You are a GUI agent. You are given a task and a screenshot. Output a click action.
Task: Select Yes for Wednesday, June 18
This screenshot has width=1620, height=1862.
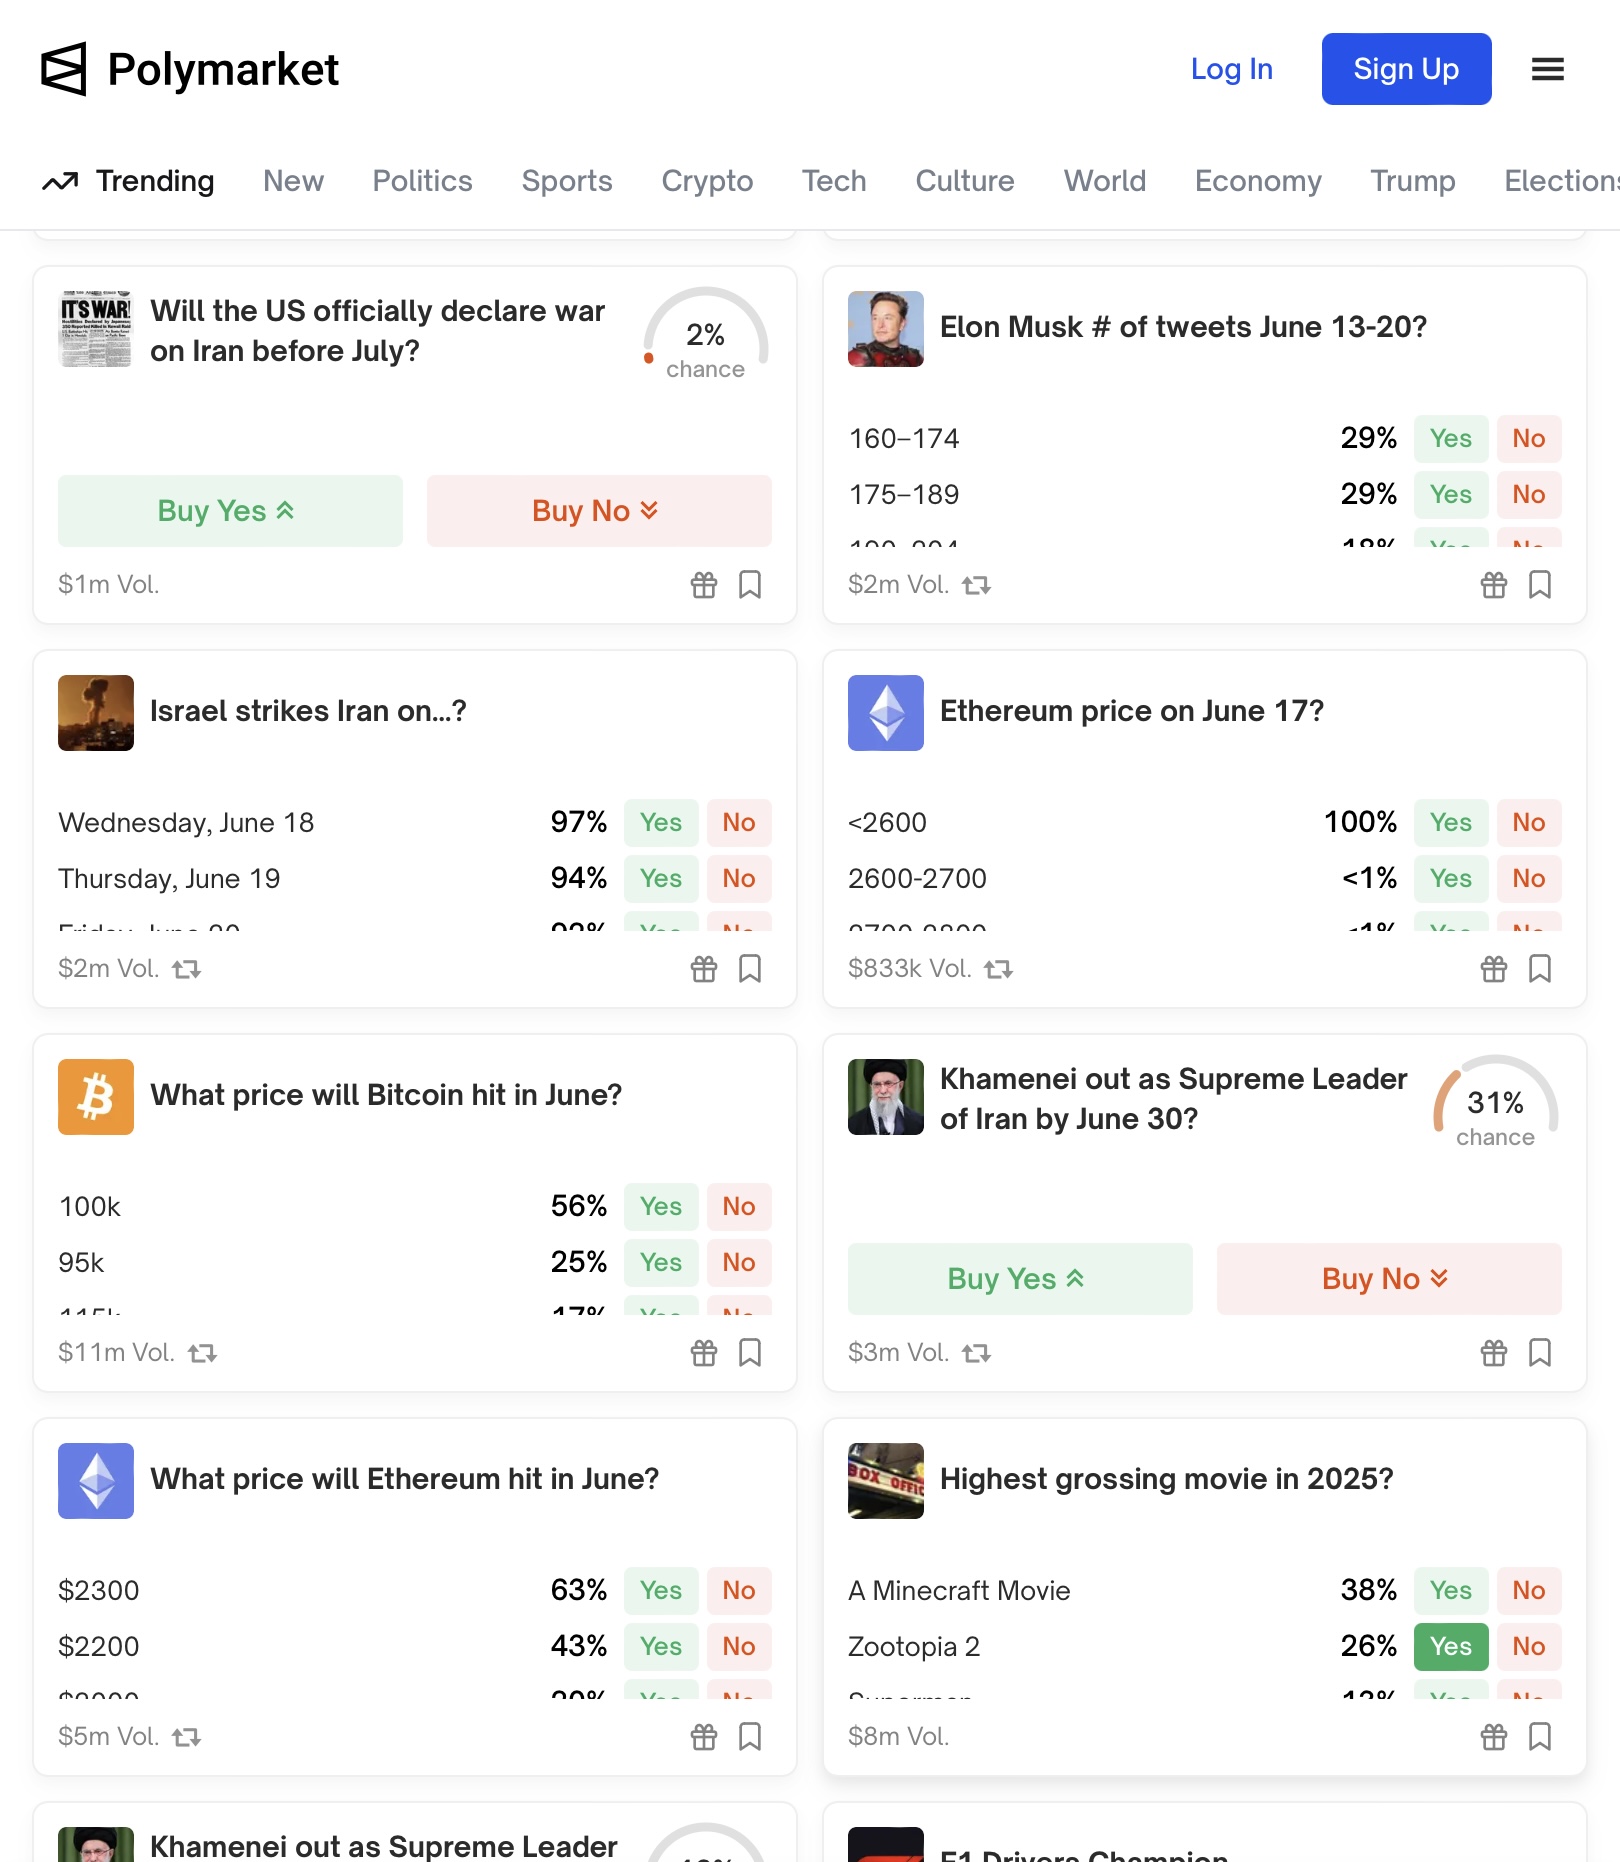[x=661, y=823]
